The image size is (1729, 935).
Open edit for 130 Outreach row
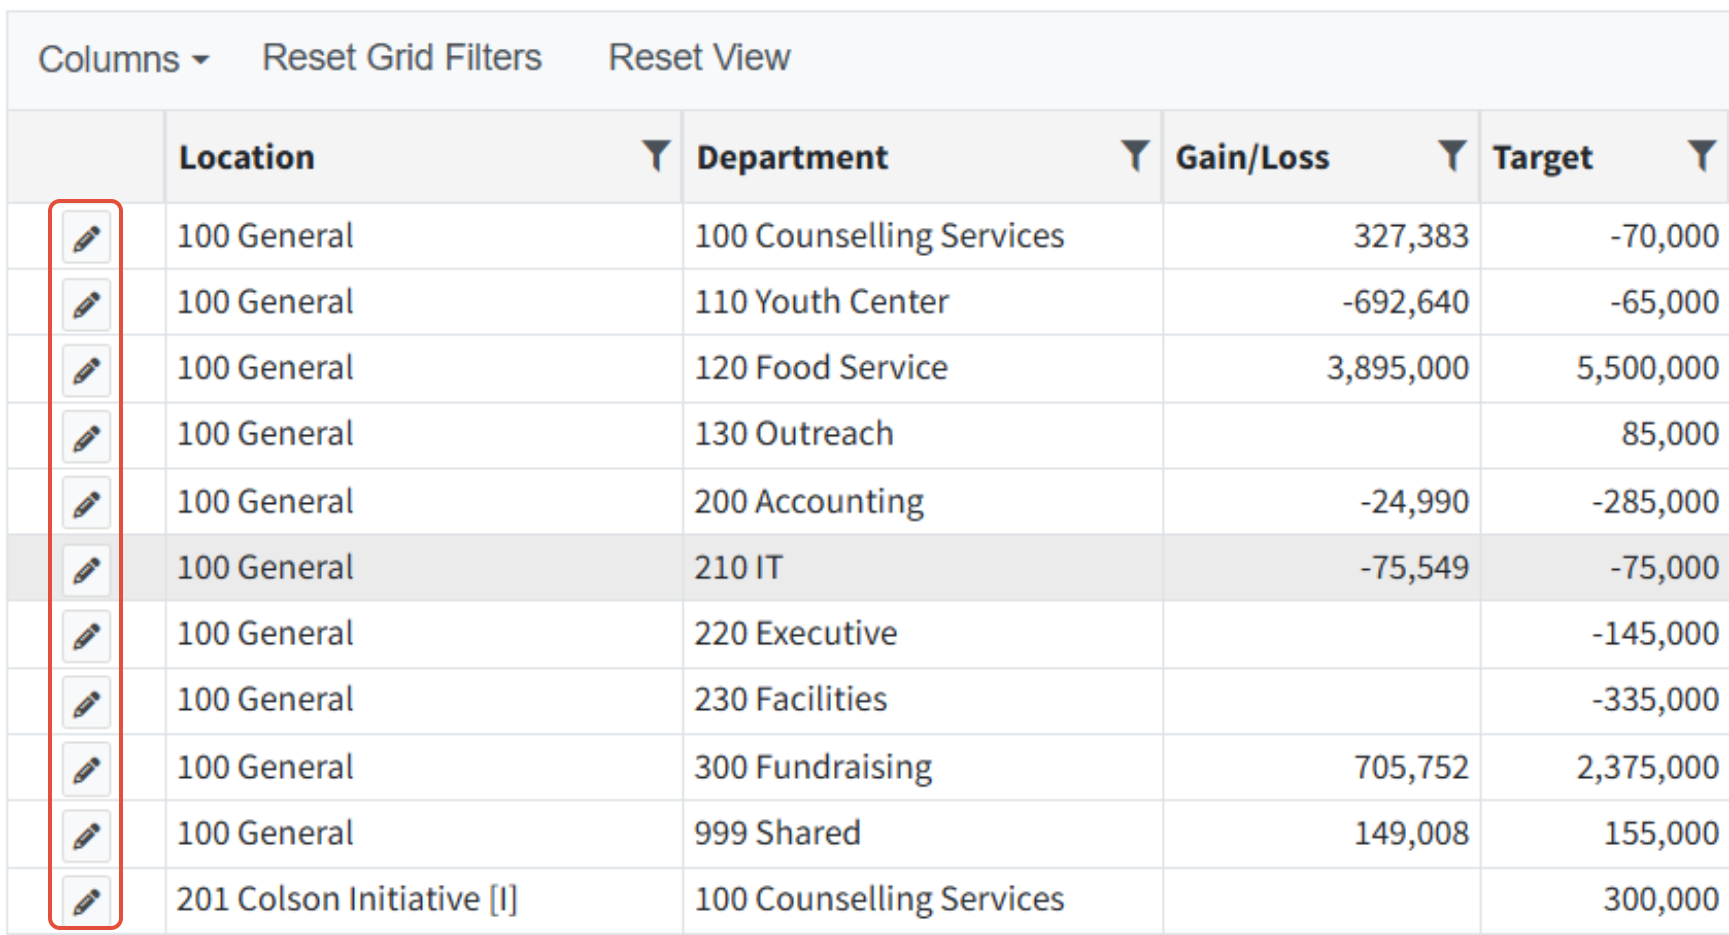(x=86, y=437)
